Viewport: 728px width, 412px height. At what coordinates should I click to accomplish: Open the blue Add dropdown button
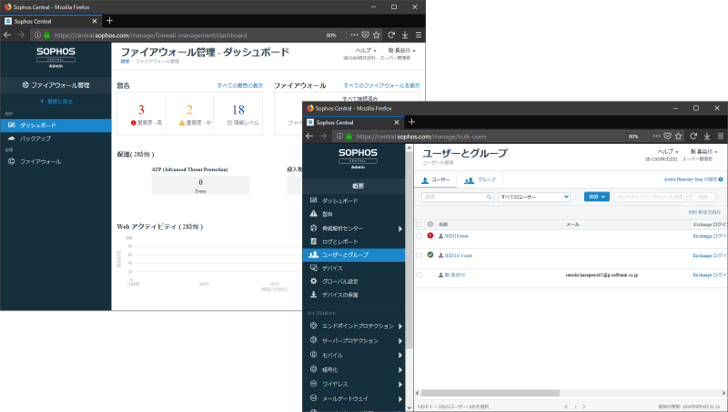coord(597,197)
